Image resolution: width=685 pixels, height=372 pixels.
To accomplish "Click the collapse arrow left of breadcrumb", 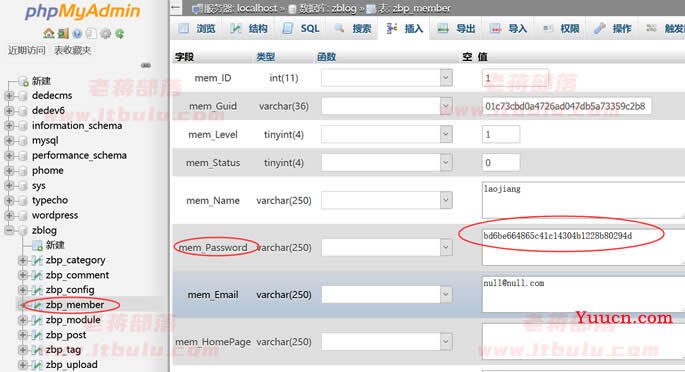I will click(x=176, y=7).
